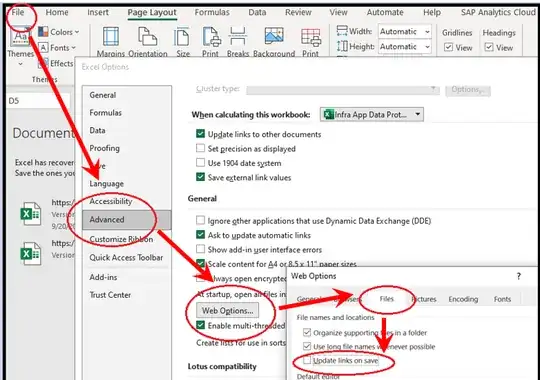The width and height of the screenshot is (540, 380).
Task: Expand the Colors dropdown arrow
Action: click(77, 32)
